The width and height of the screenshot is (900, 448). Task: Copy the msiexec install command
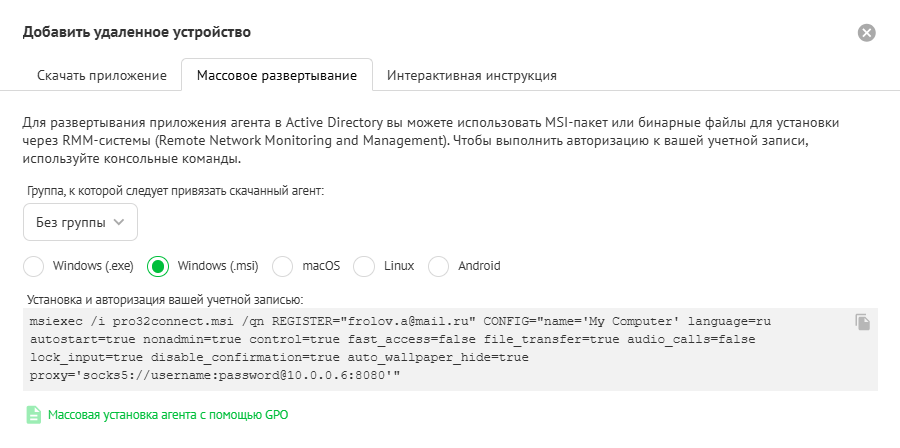(x=863, y=322)
